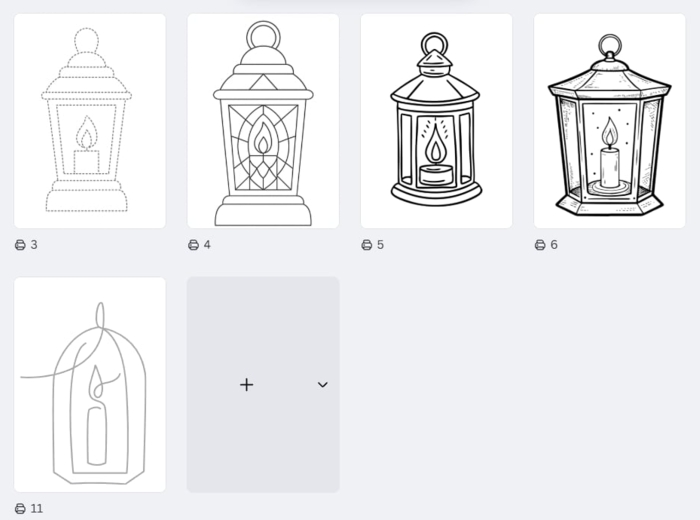Click the printer icon beside page 4
This screenshot has height=520, width=700.
[193, 245]
